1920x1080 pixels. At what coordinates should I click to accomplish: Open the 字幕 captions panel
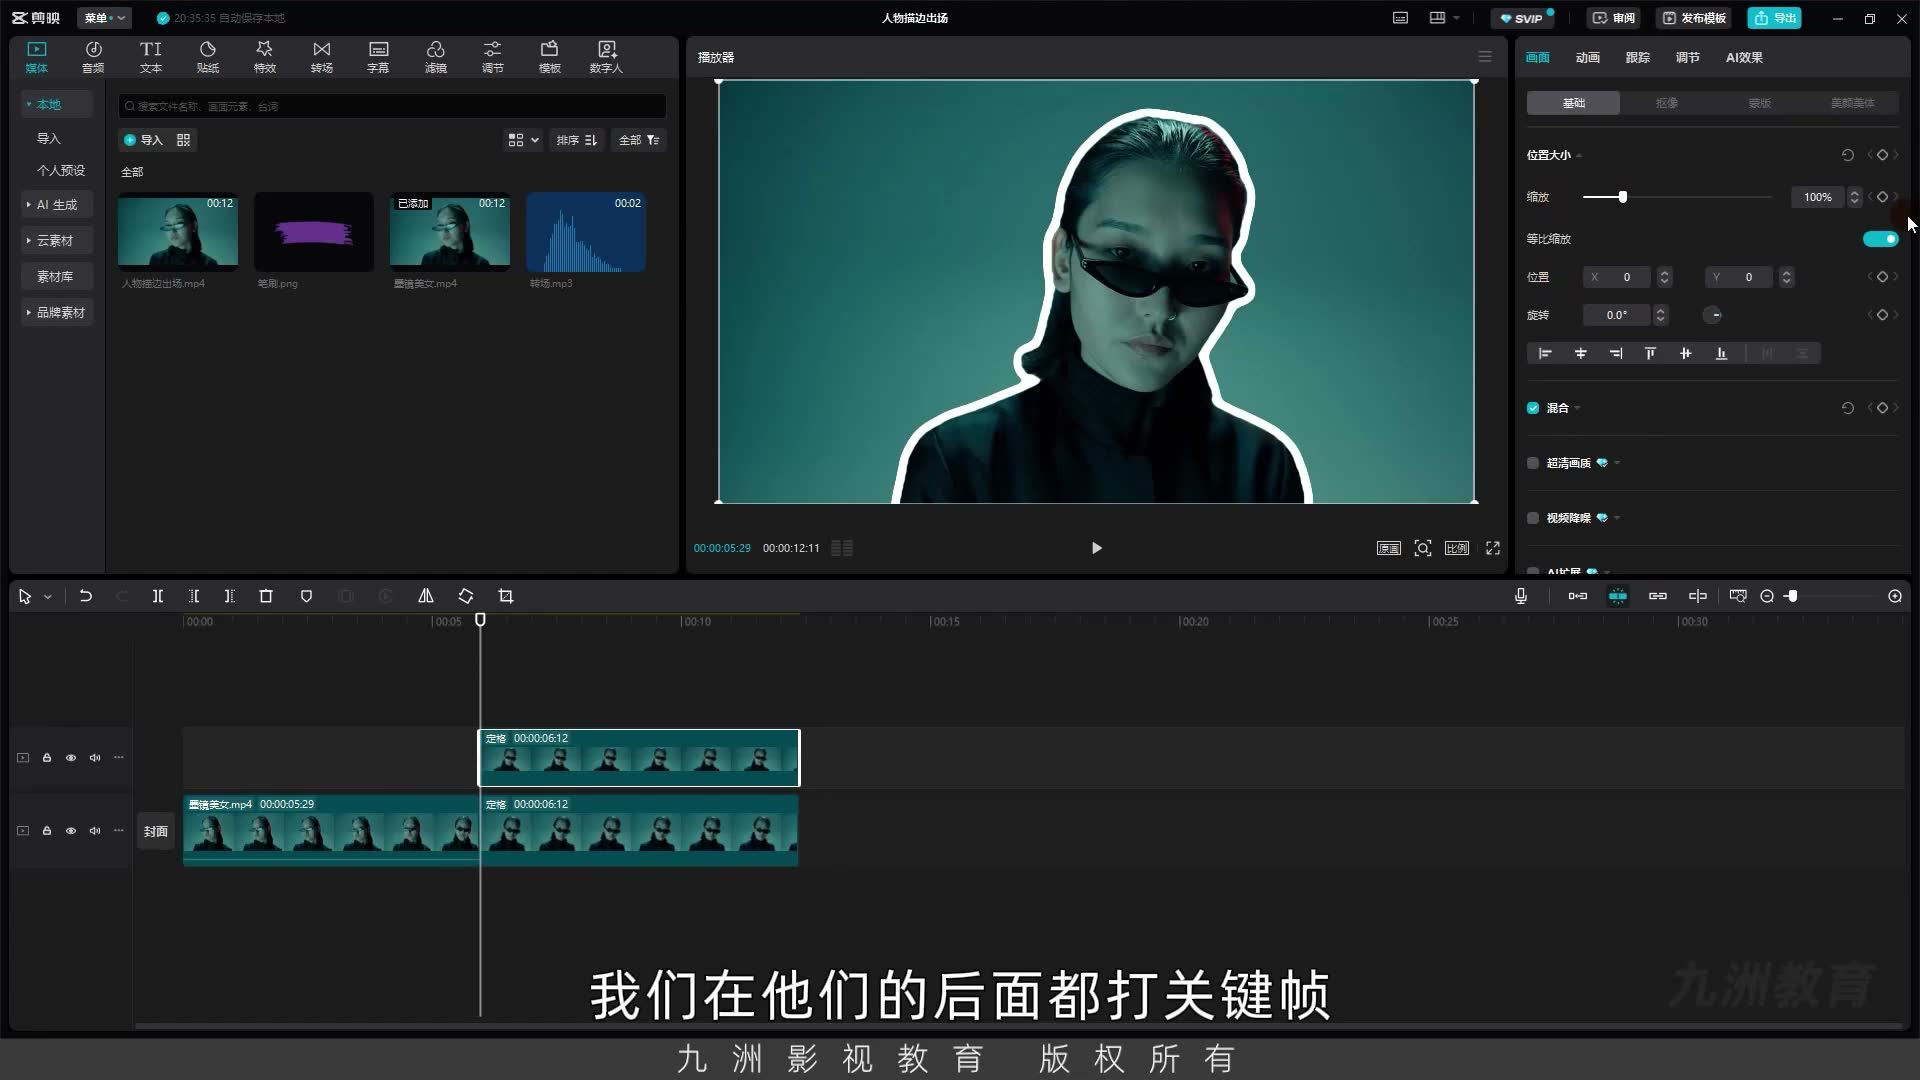point(378,57)
